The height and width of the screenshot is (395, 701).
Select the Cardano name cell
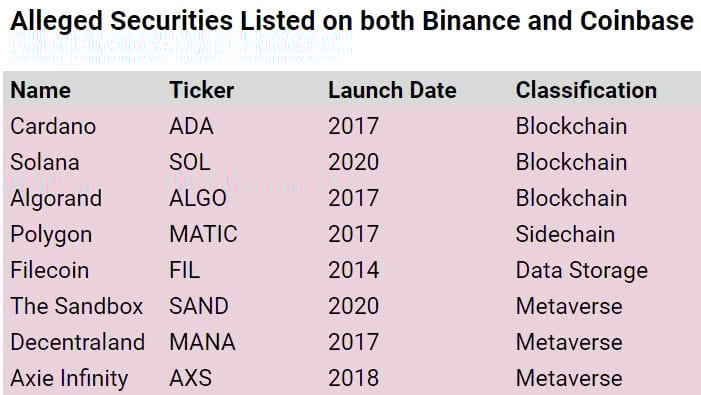point(53,126)
